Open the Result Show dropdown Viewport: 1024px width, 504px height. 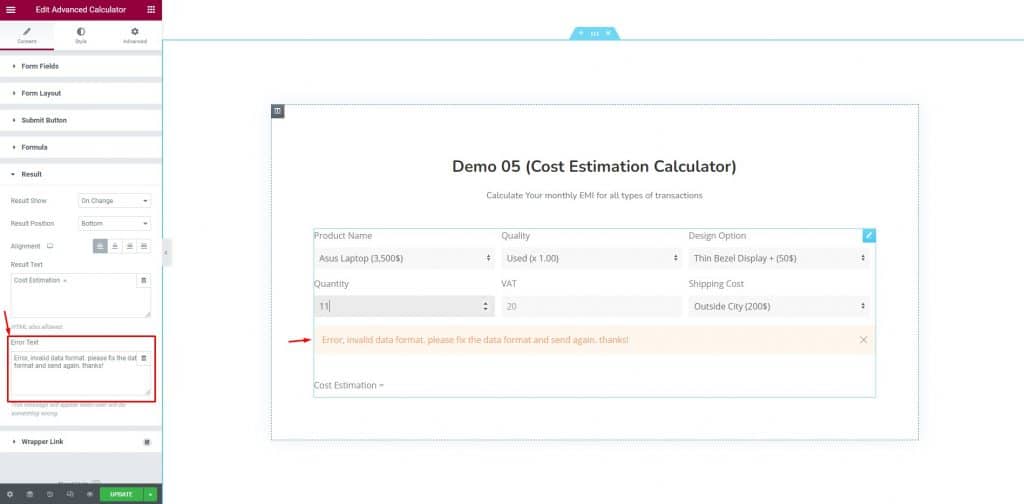pyautogui.click(x=114, y=200)
